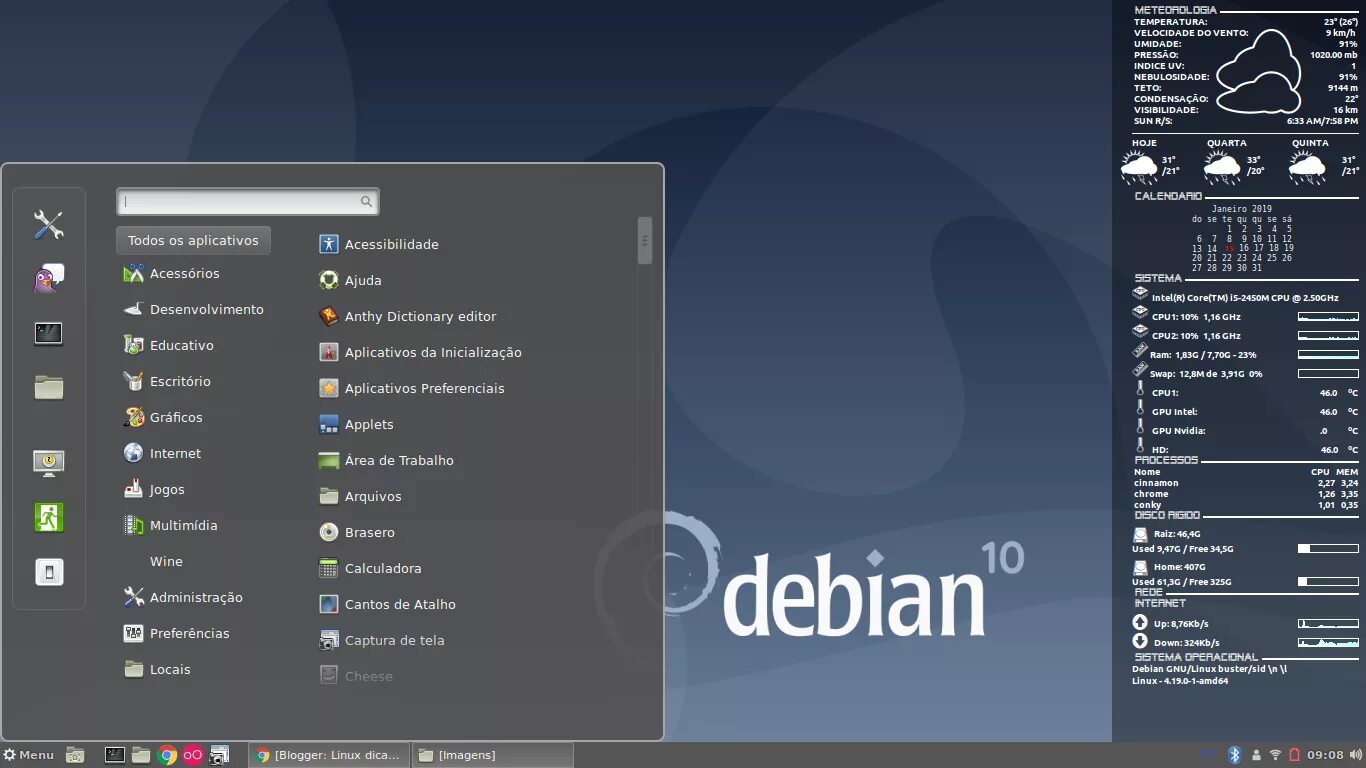Open the volume applet in tray
The width and height of the screenshot is (1366, 768).
[x=1354, y=755]
